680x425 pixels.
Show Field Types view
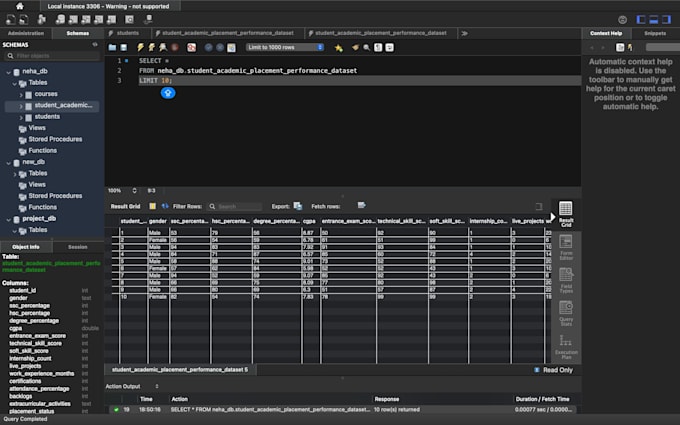566,280
